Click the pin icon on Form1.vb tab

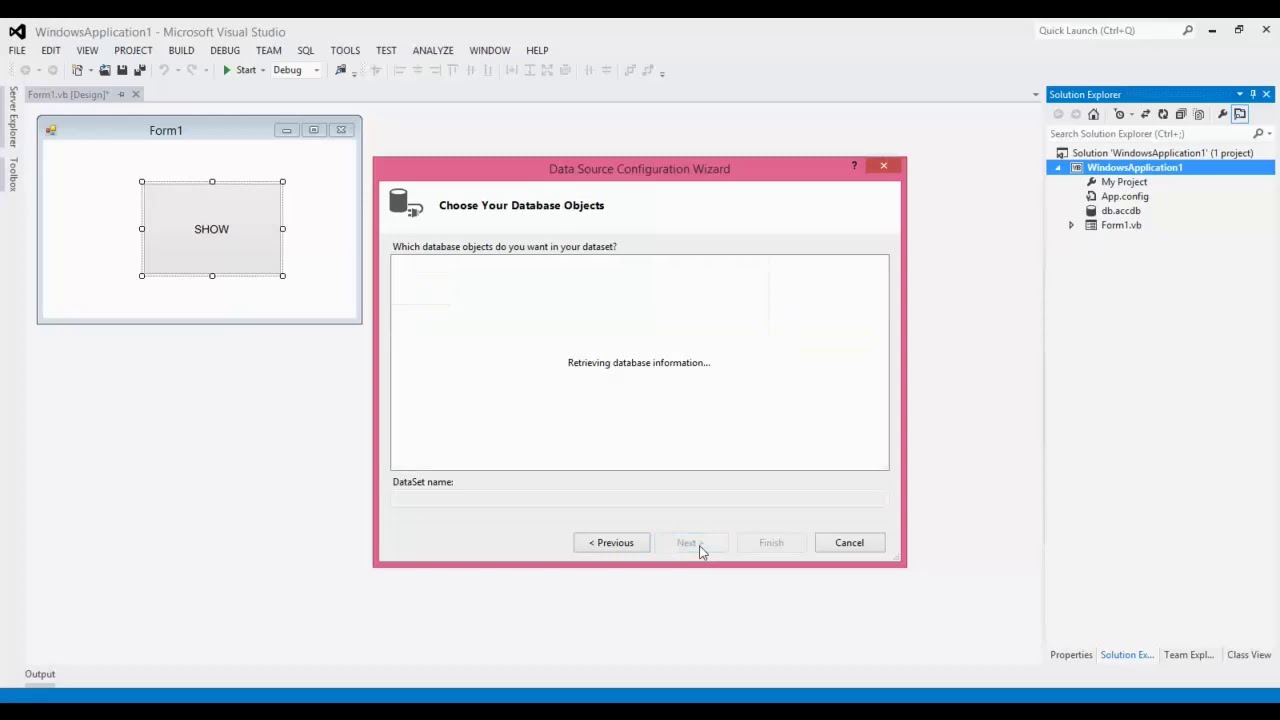[x=121, y=94]
